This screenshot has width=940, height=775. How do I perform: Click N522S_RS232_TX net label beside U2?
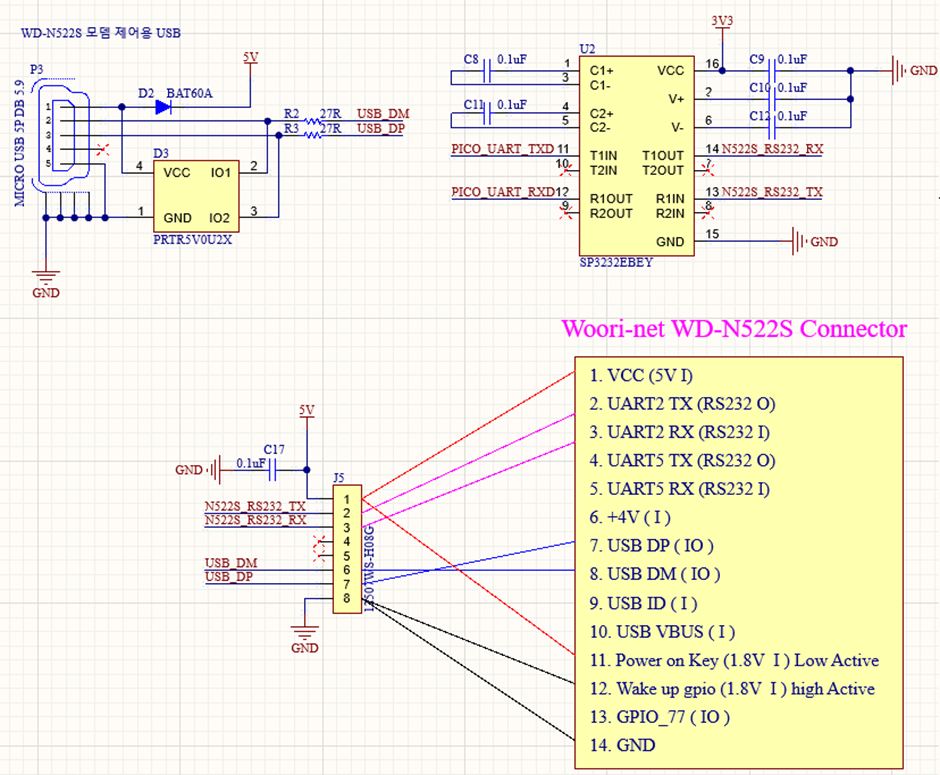coord(772,192)
